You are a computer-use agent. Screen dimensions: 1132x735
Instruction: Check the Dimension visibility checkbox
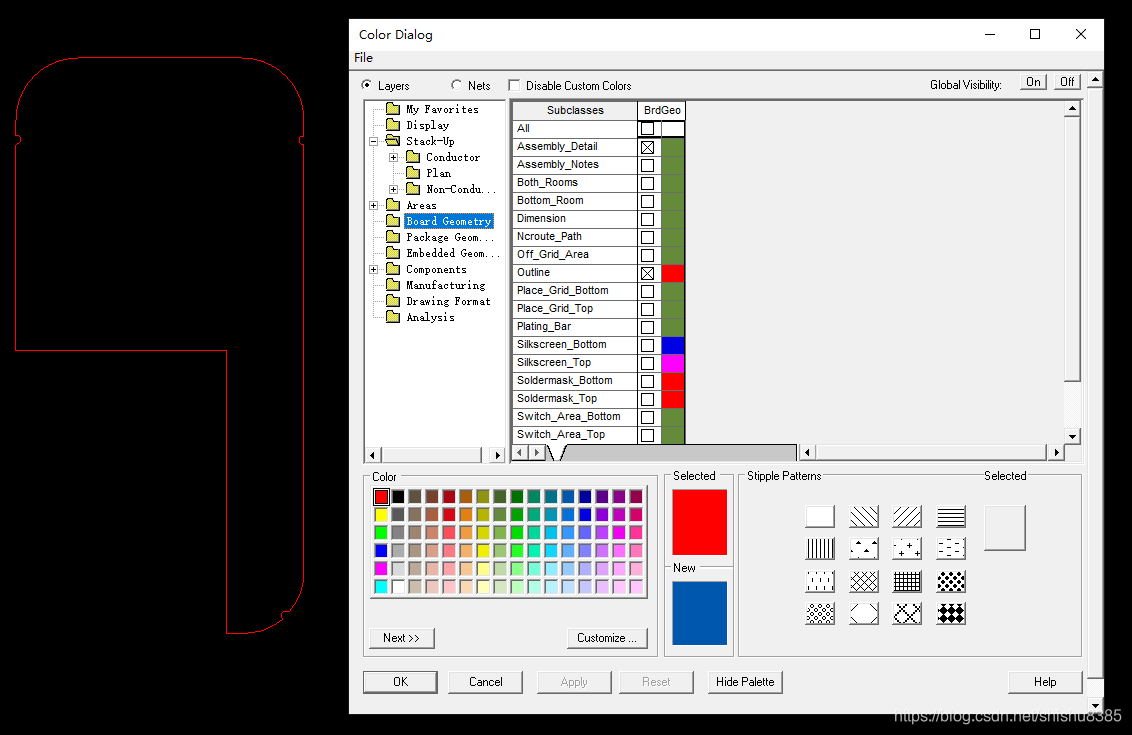pos(648,219)
